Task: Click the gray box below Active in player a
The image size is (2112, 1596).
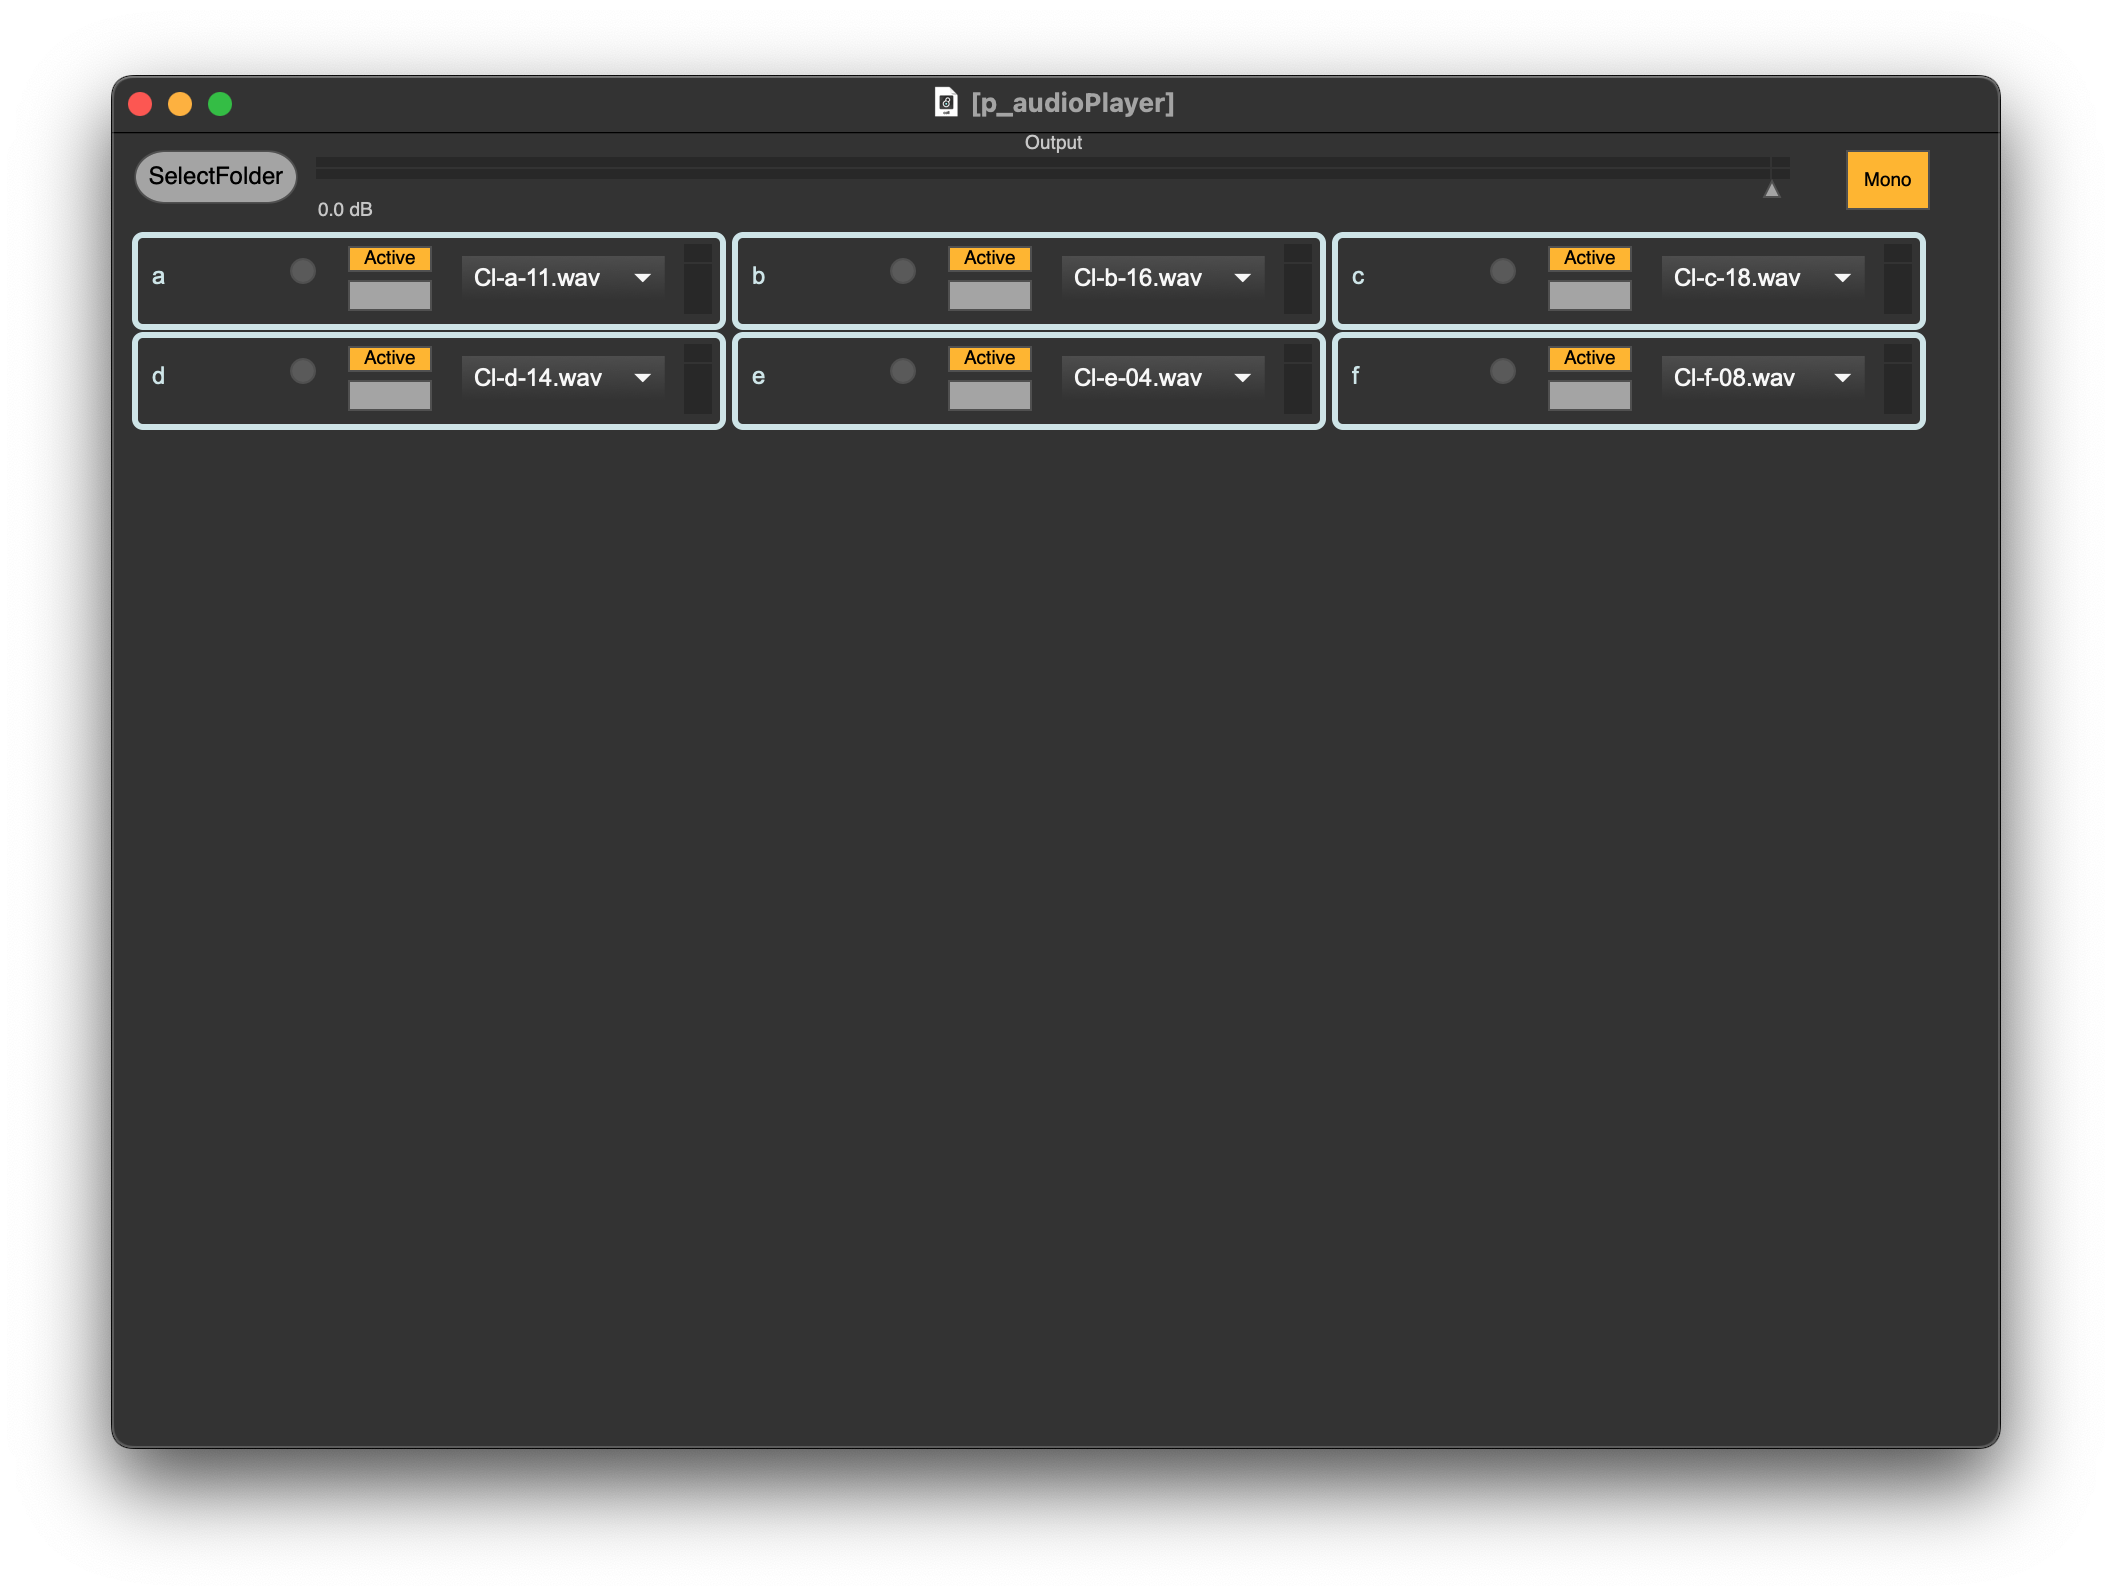Action: tap(390, 295)
